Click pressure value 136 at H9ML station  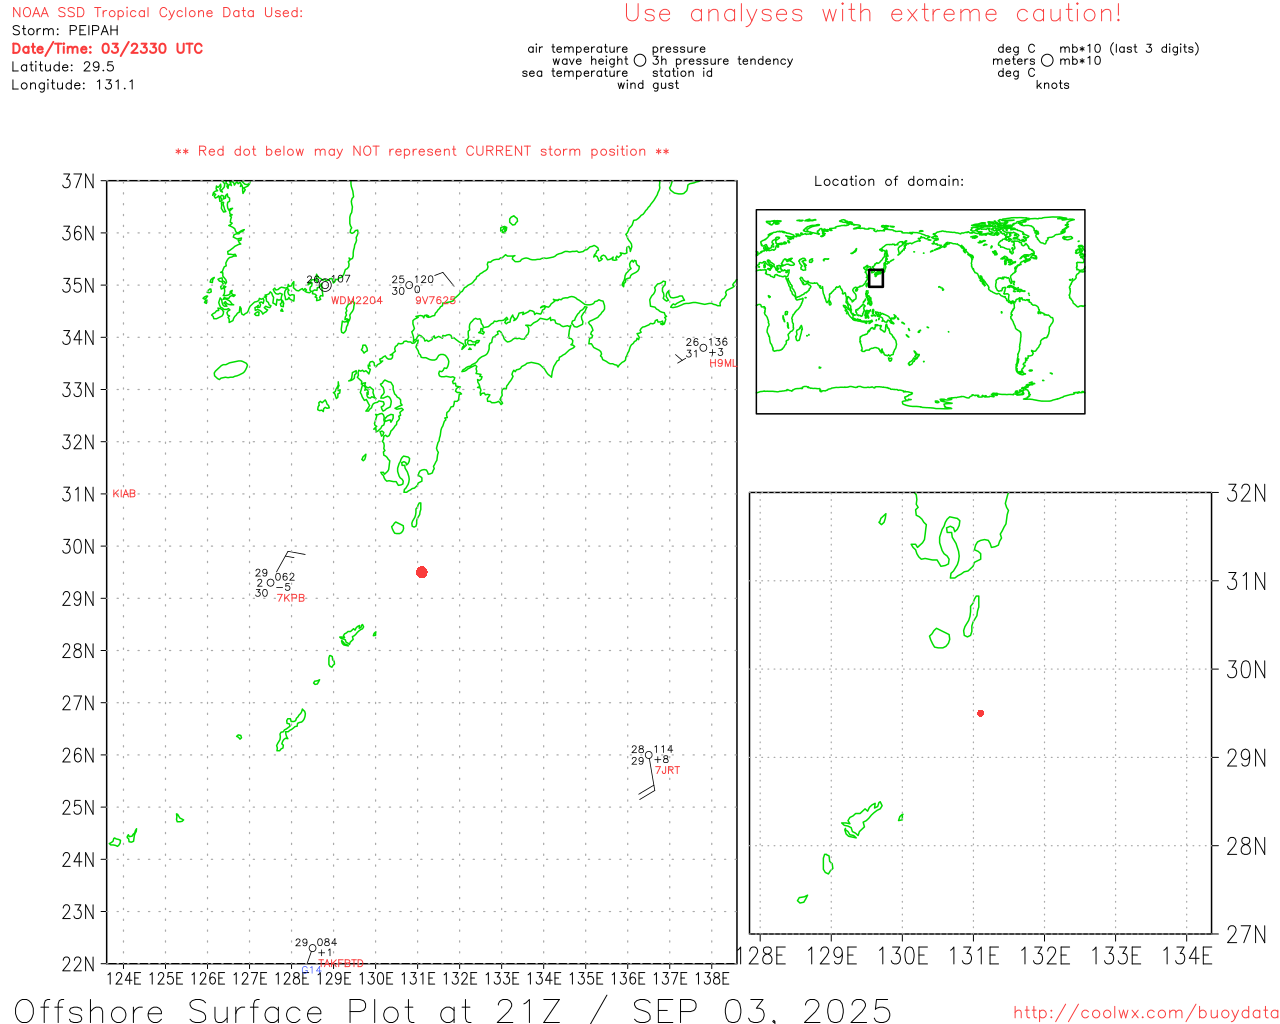coord(719,342)
